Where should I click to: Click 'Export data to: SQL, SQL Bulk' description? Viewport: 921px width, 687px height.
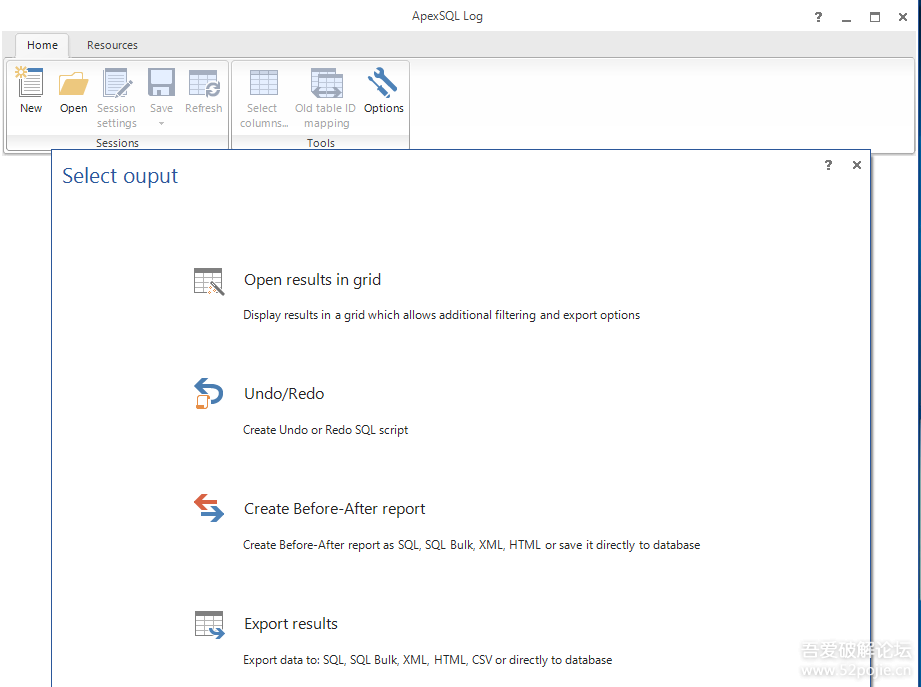[x=428, y=660]
